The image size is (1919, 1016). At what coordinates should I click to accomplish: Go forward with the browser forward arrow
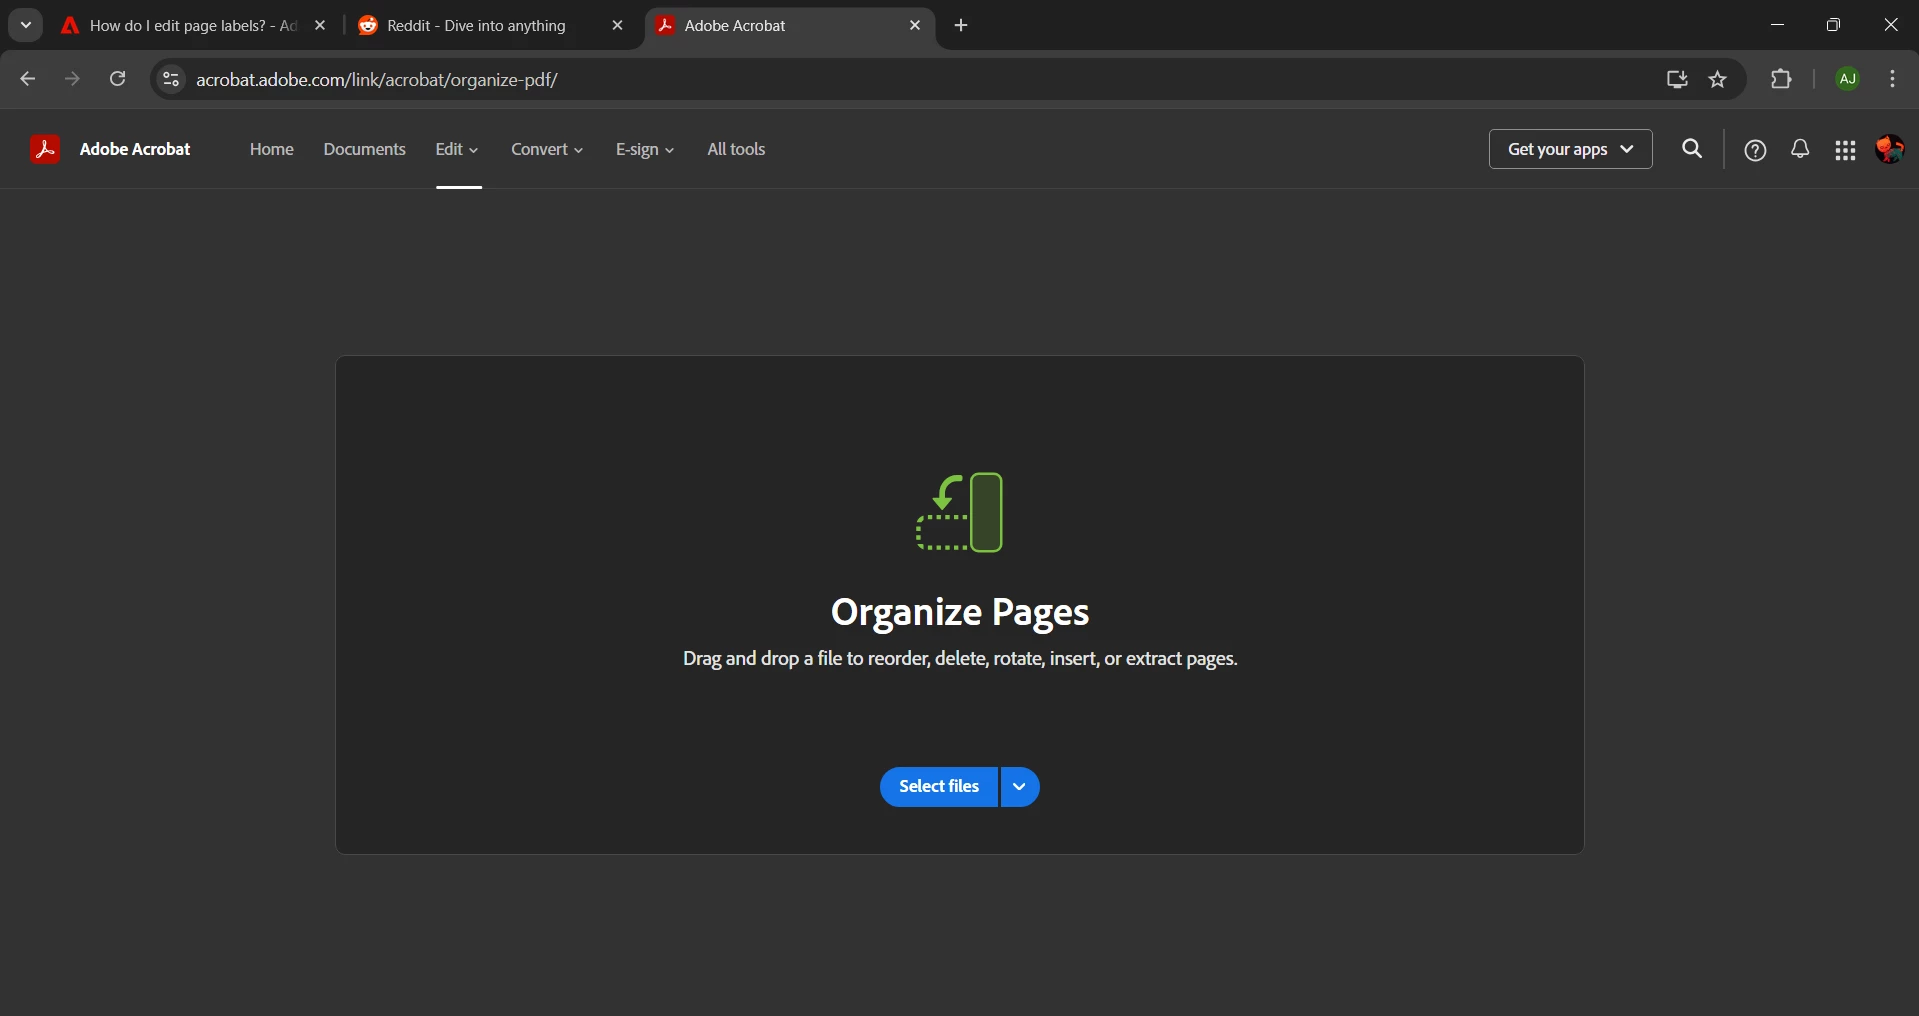tap(72, 79)
